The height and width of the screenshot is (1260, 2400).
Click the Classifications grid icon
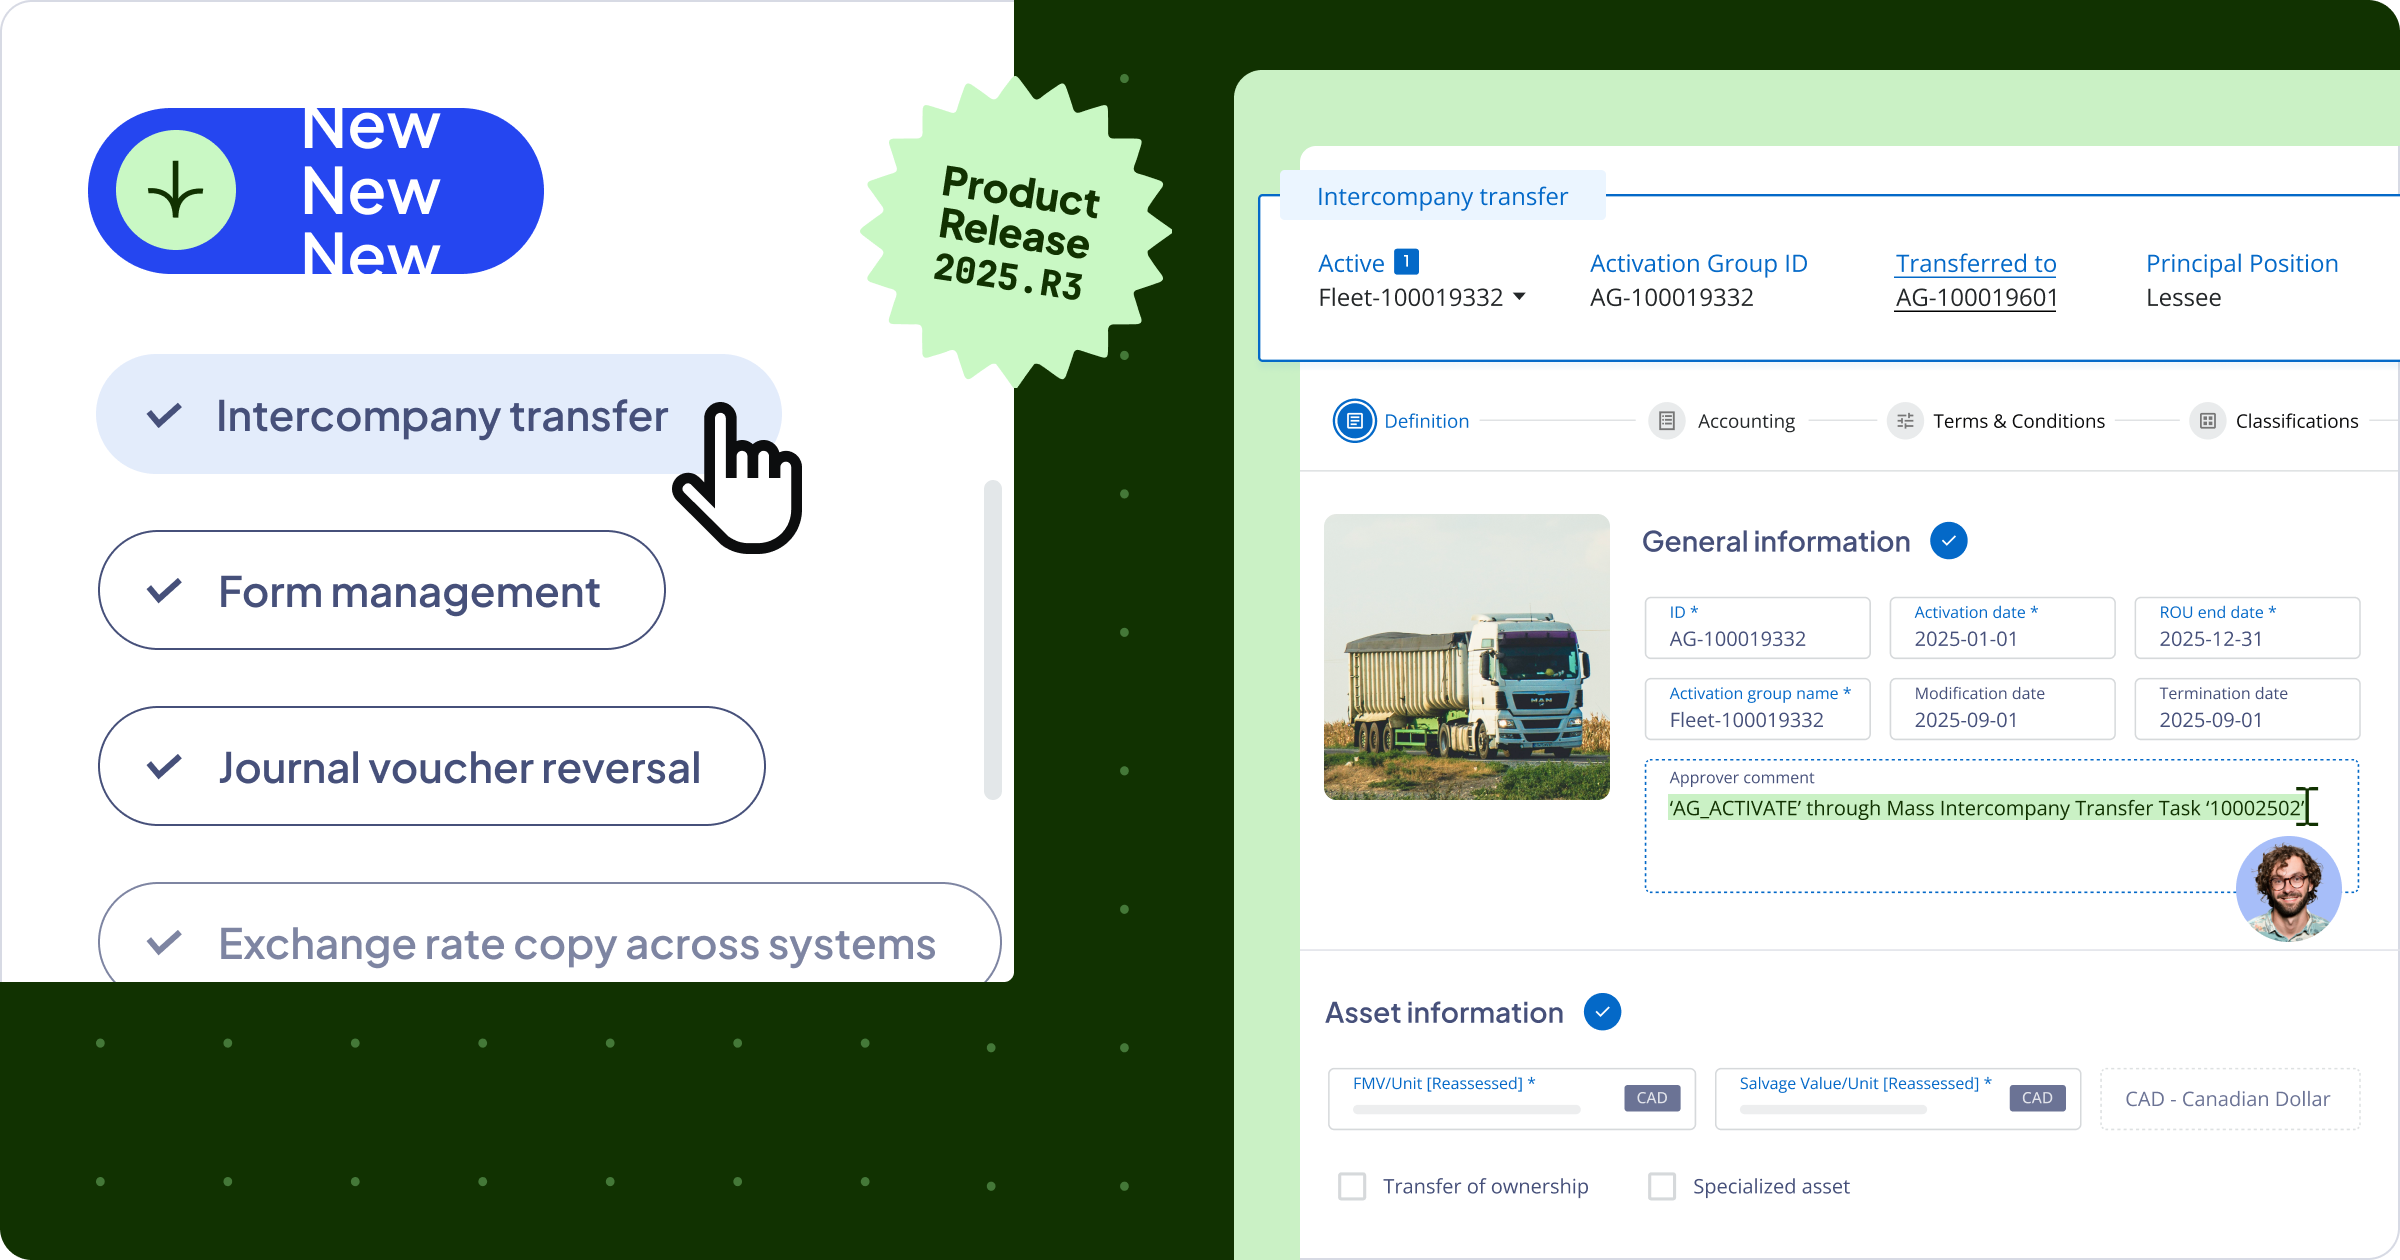click(x=2207, y=421)
